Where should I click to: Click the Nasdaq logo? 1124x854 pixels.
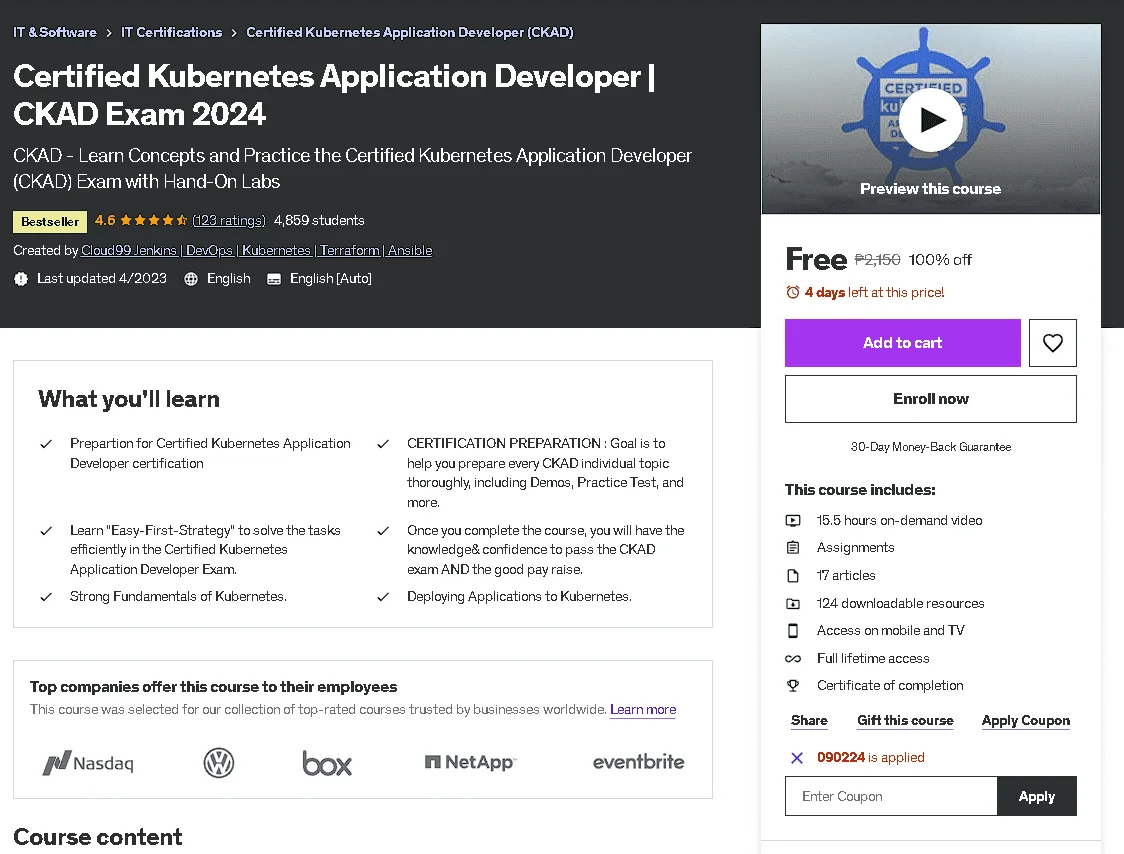[88, 763]
